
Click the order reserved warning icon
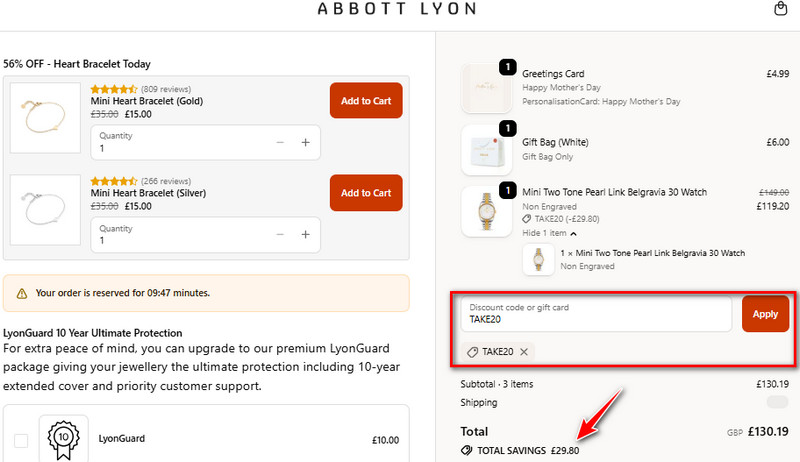tap(21, 293)
